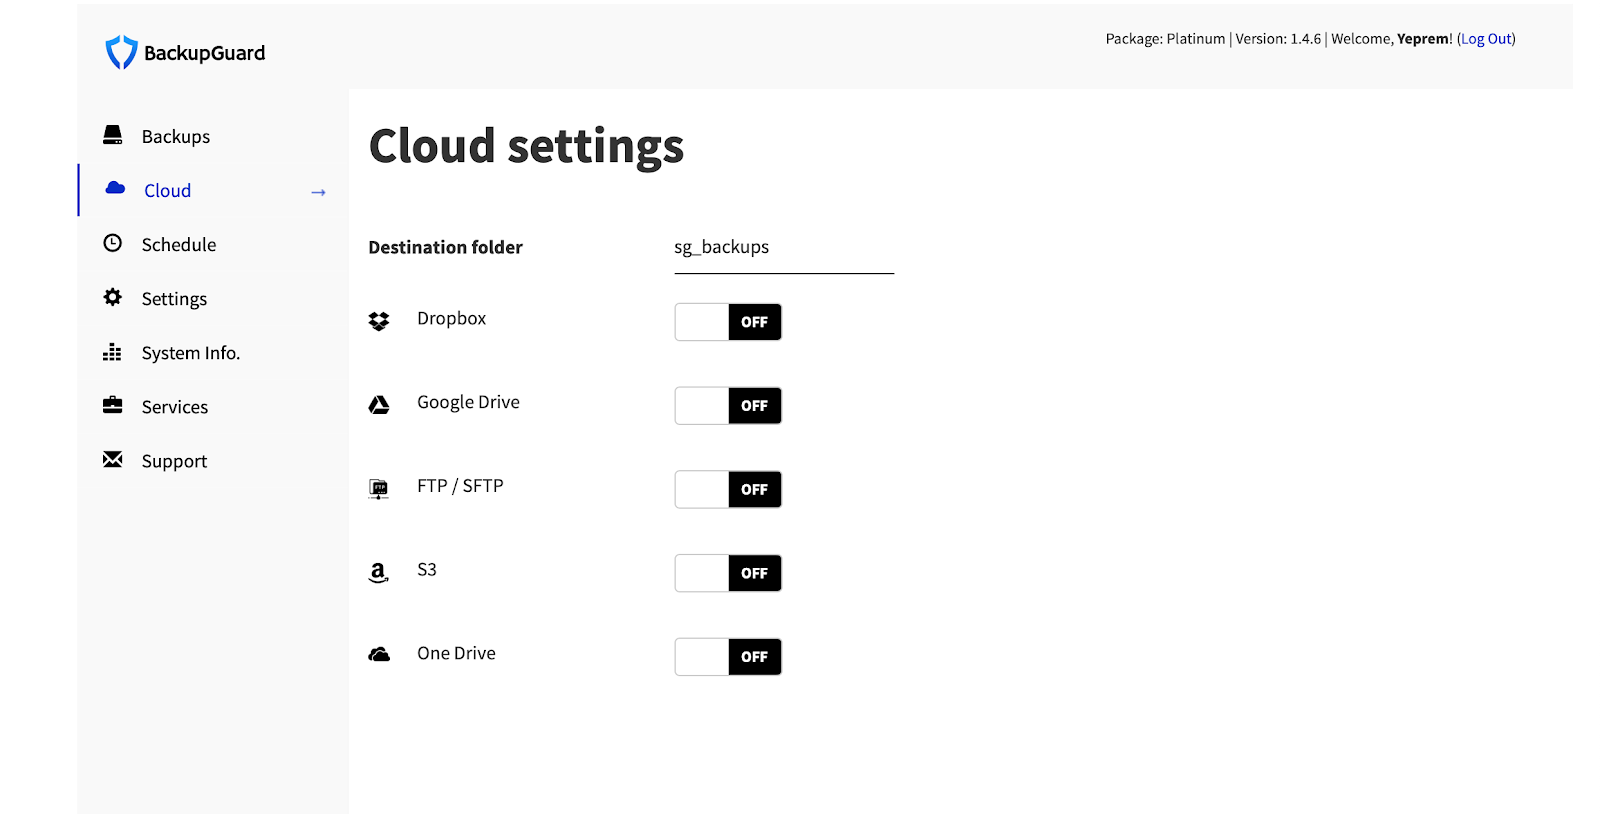Screen dimensions: 1600x814
Task: Click the Backups drive icon in sidebar
Action: coord(113,135)
